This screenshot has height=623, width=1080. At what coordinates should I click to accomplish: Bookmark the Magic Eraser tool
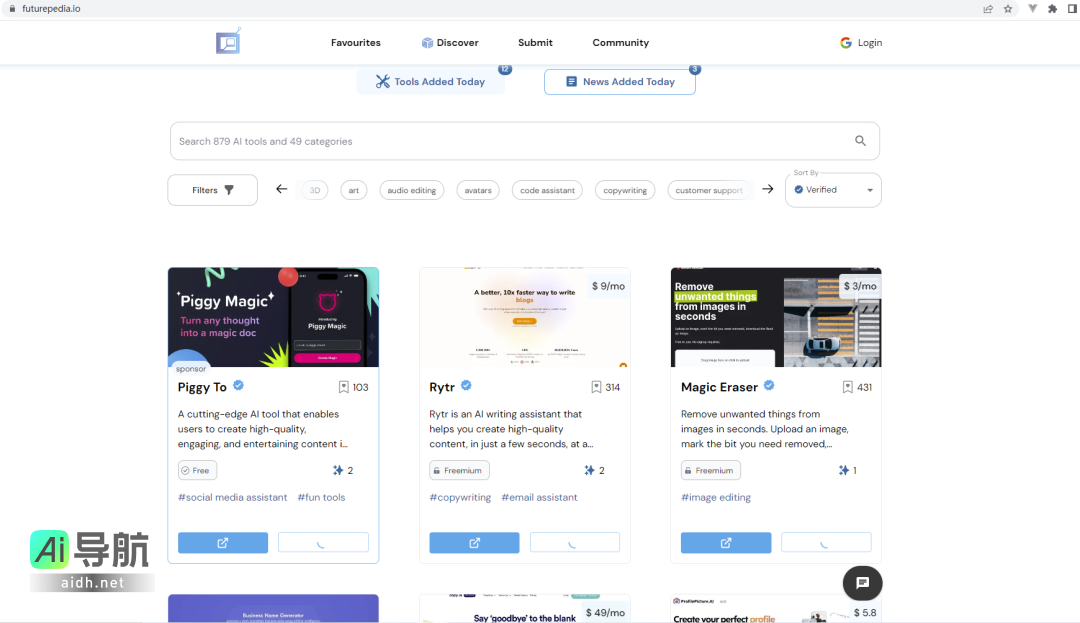point(848,388)
